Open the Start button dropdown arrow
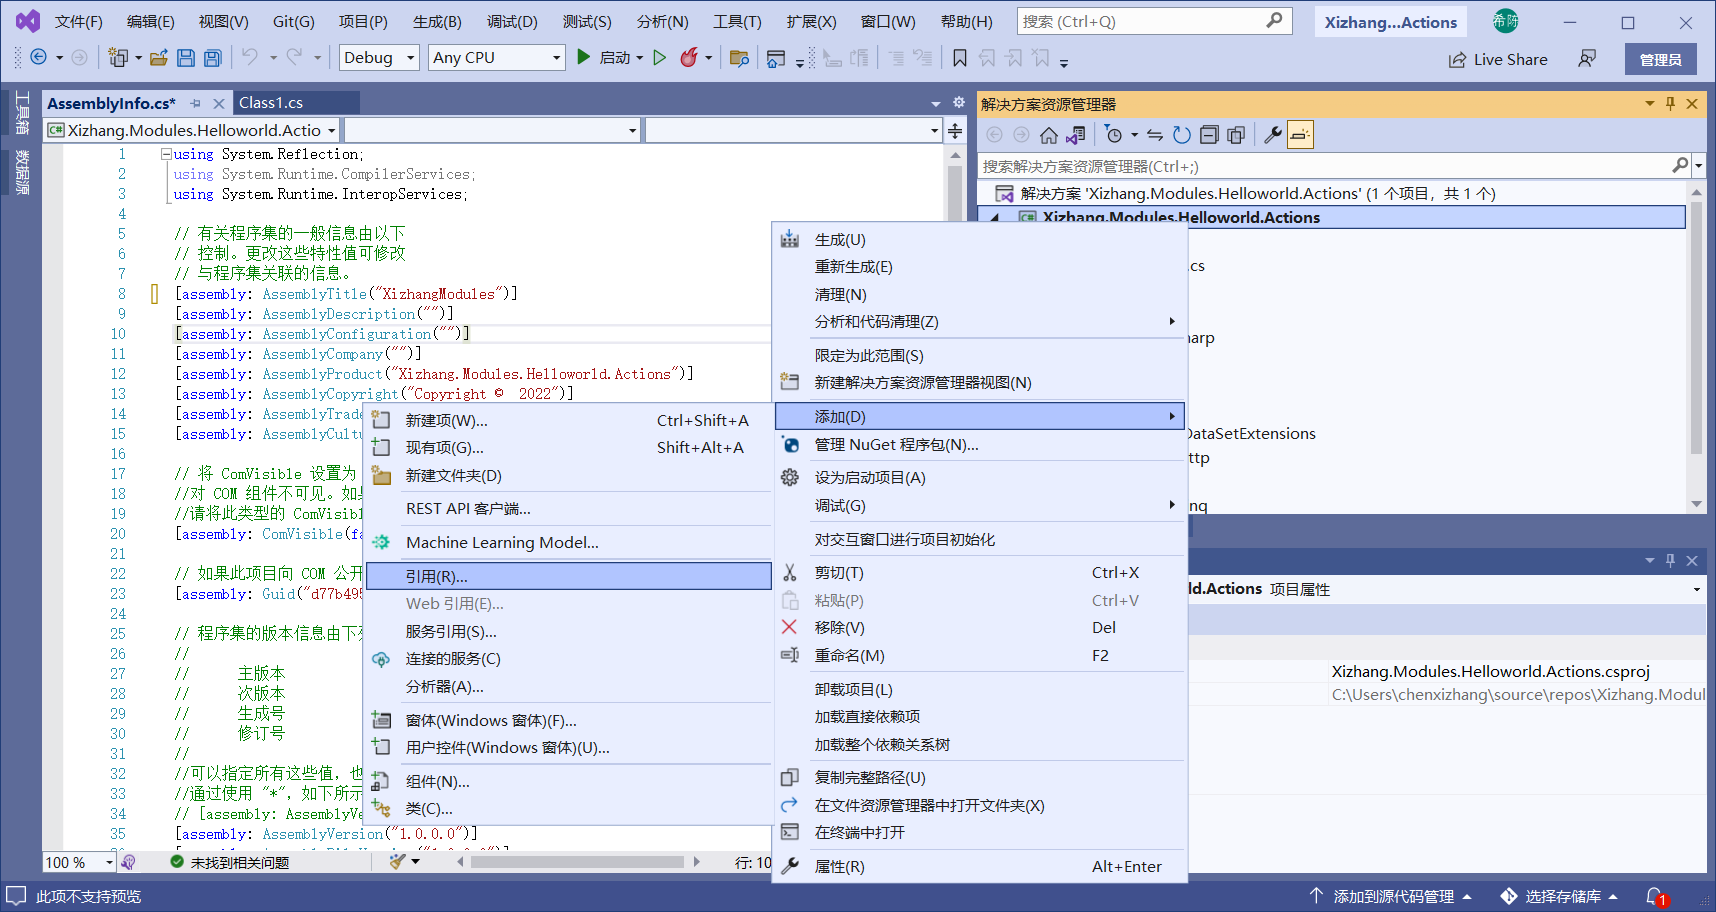1716x912 pixels. [x=640, y=58]
